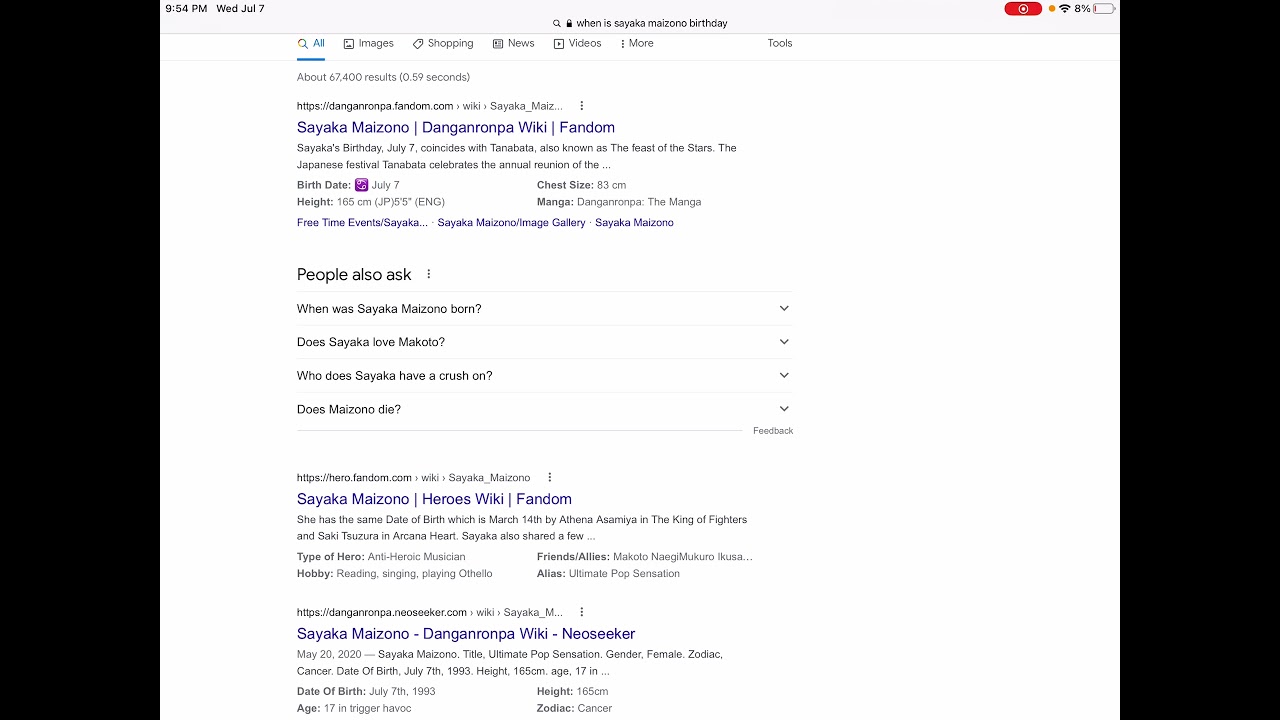
Task: Tap the purple Cancer zodiac icon
Action: click(x=362, y=185)
